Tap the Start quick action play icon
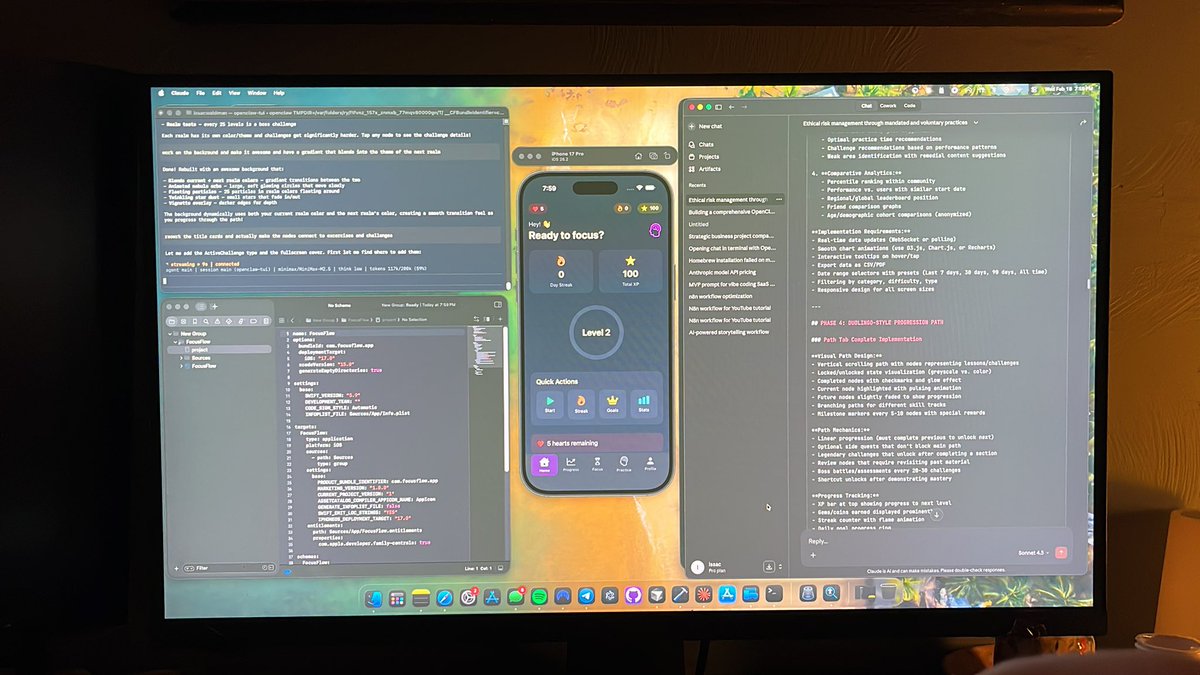Screen dimensions: 1200x675 tap(549, 400)
